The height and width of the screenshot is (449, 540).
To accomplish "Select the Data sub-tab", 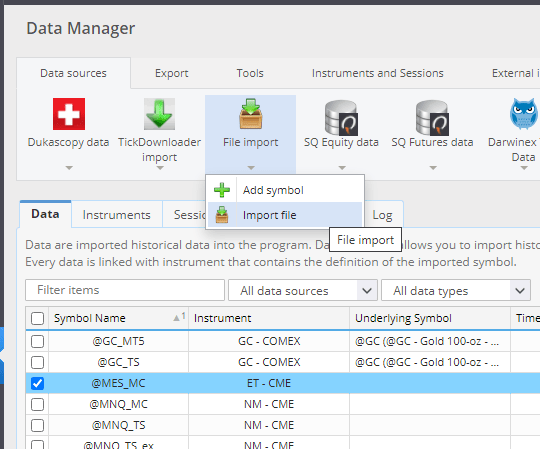I will (45, 214).
